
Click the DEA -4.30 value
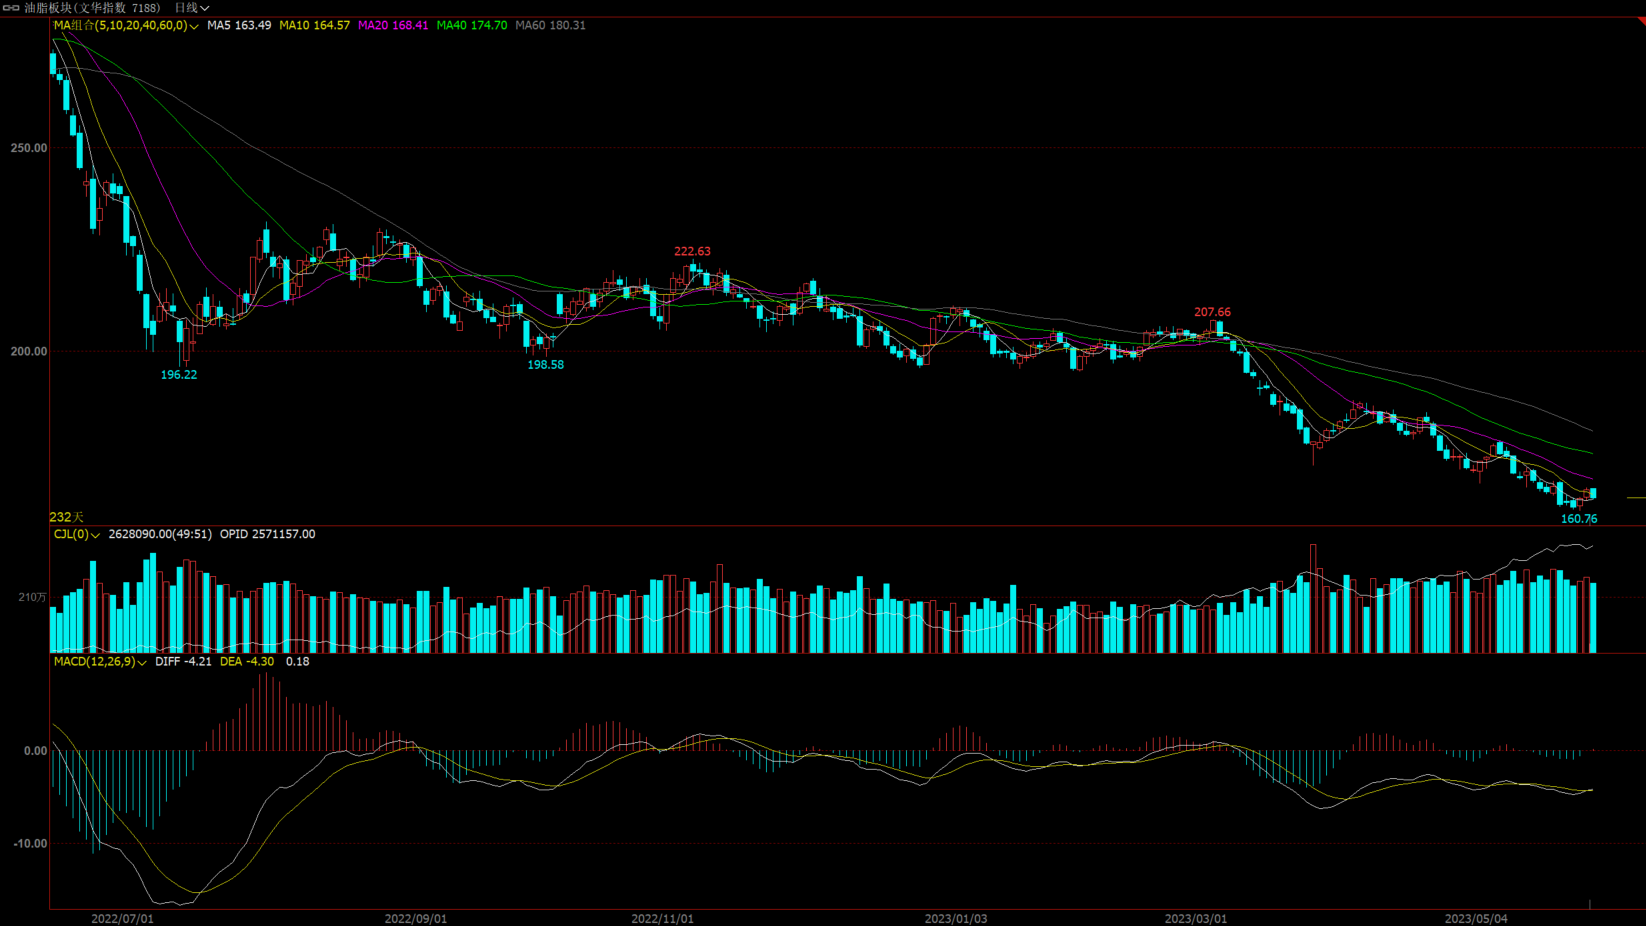coord(247,661)
